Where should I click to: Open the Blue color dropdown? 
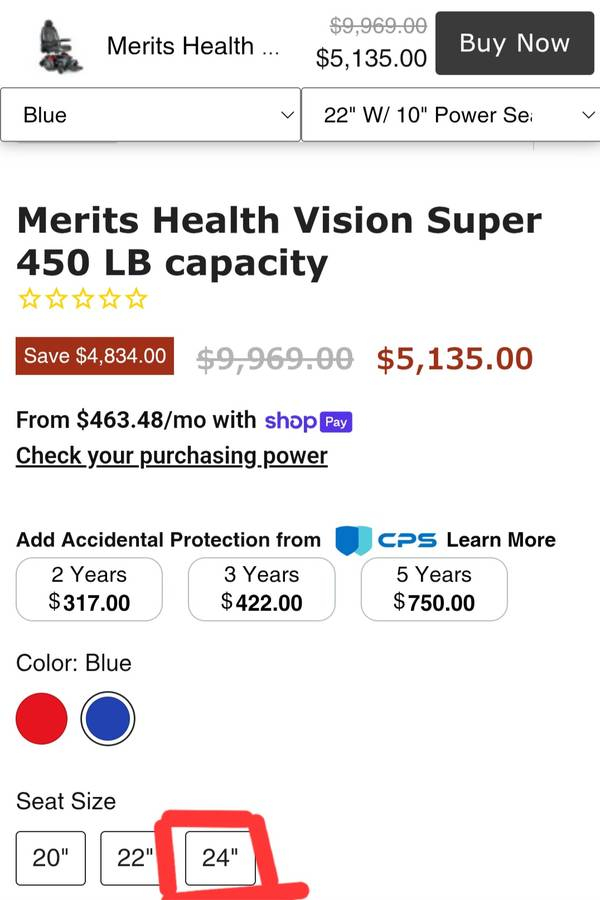(x=150, y=115)
